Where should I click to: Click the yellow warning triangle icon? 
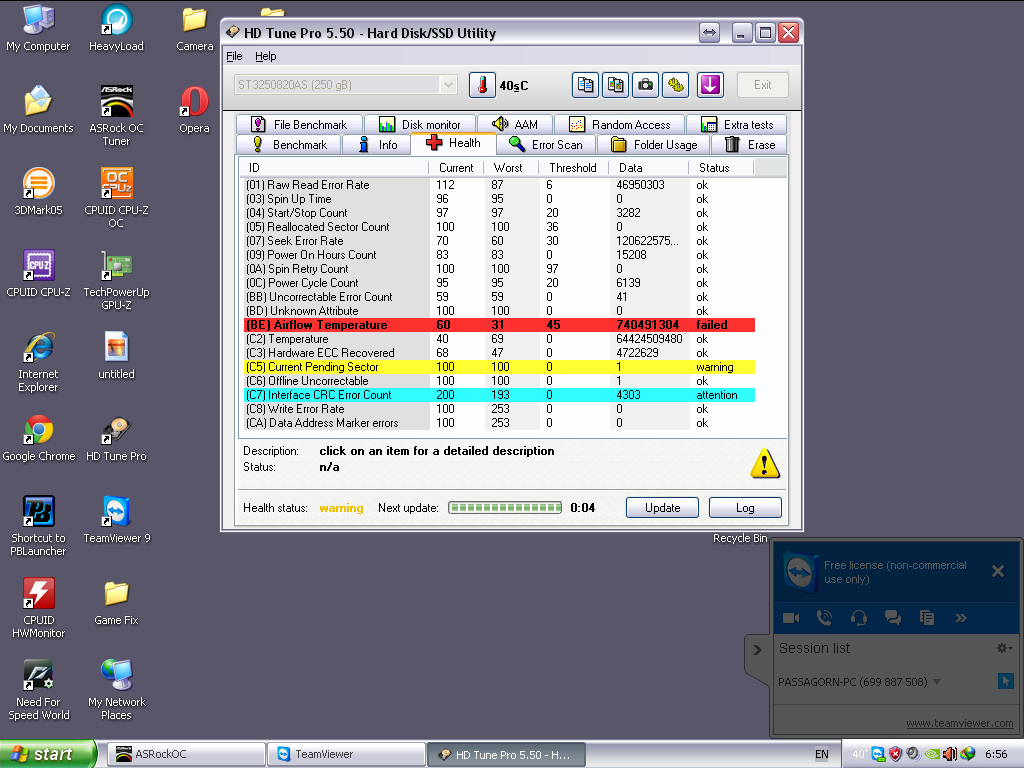click(x=764, y=463)
